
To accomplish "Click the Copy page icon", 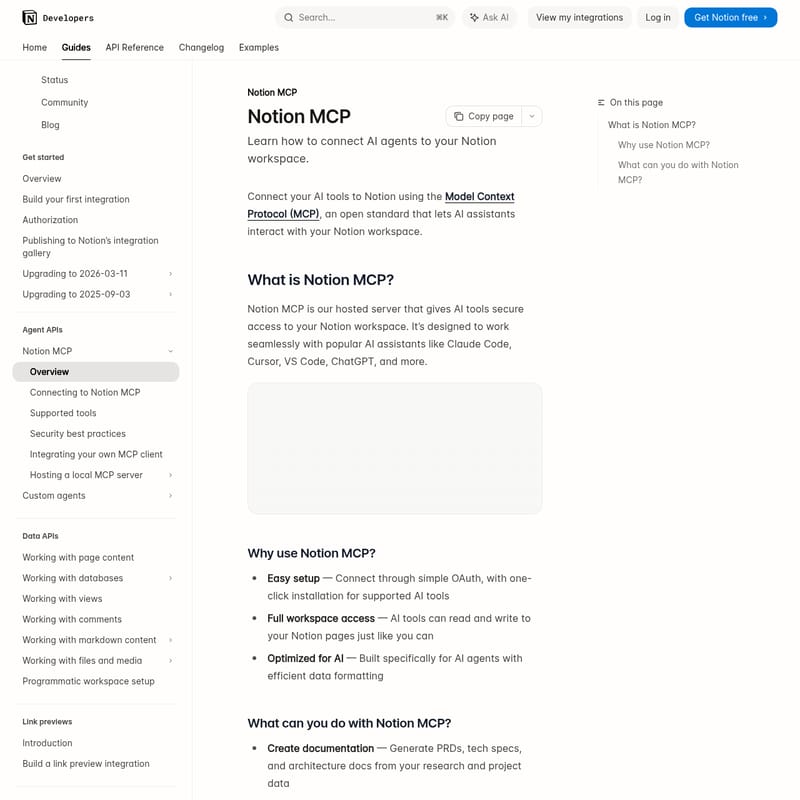I will pos(459,116).
